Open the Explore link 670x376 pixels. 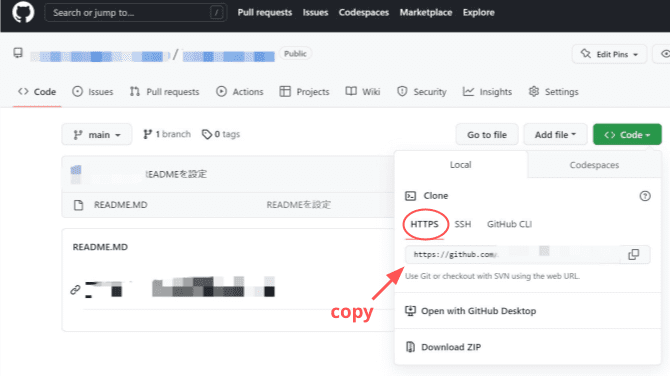tap(479, 13)
